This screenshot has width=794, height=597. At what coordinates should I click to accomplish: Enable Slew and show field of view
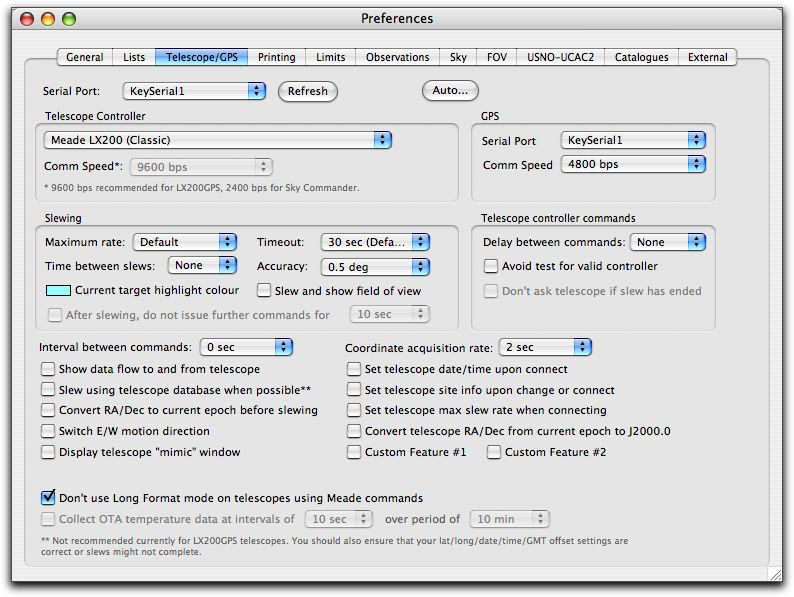coord(265,291)
